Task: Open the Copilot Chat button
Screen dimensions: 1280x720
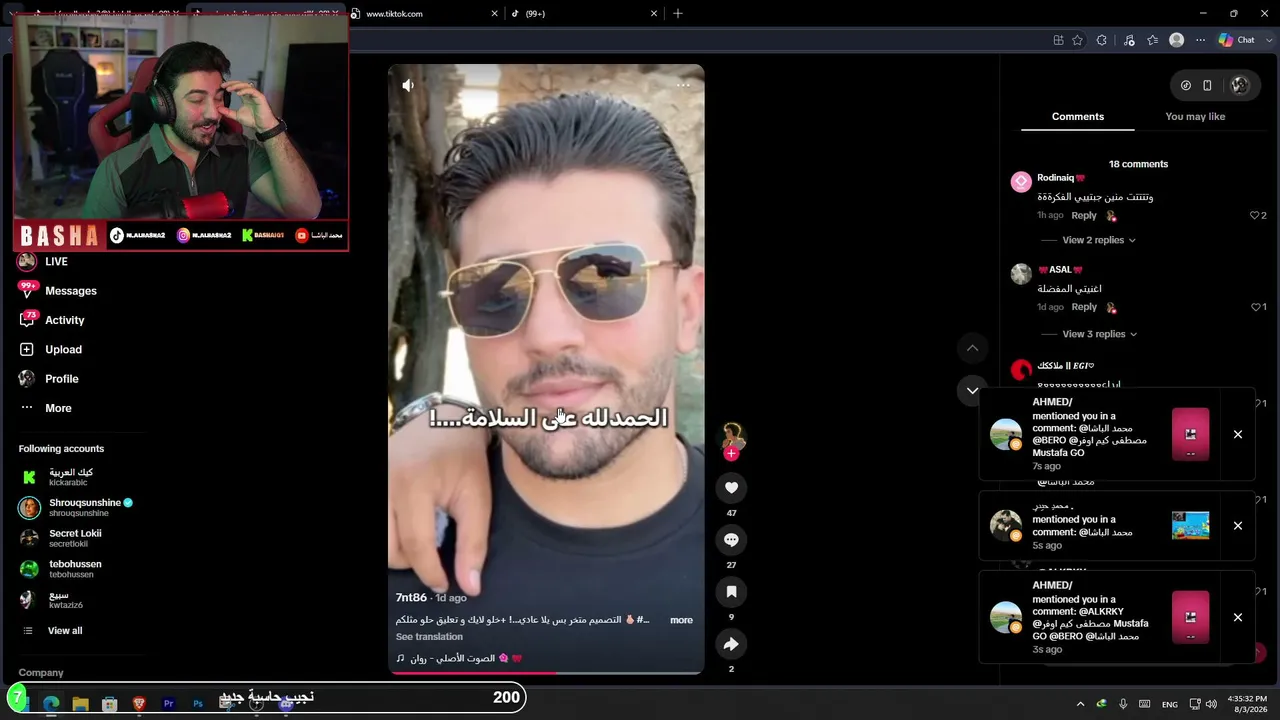Action: 1237,40
